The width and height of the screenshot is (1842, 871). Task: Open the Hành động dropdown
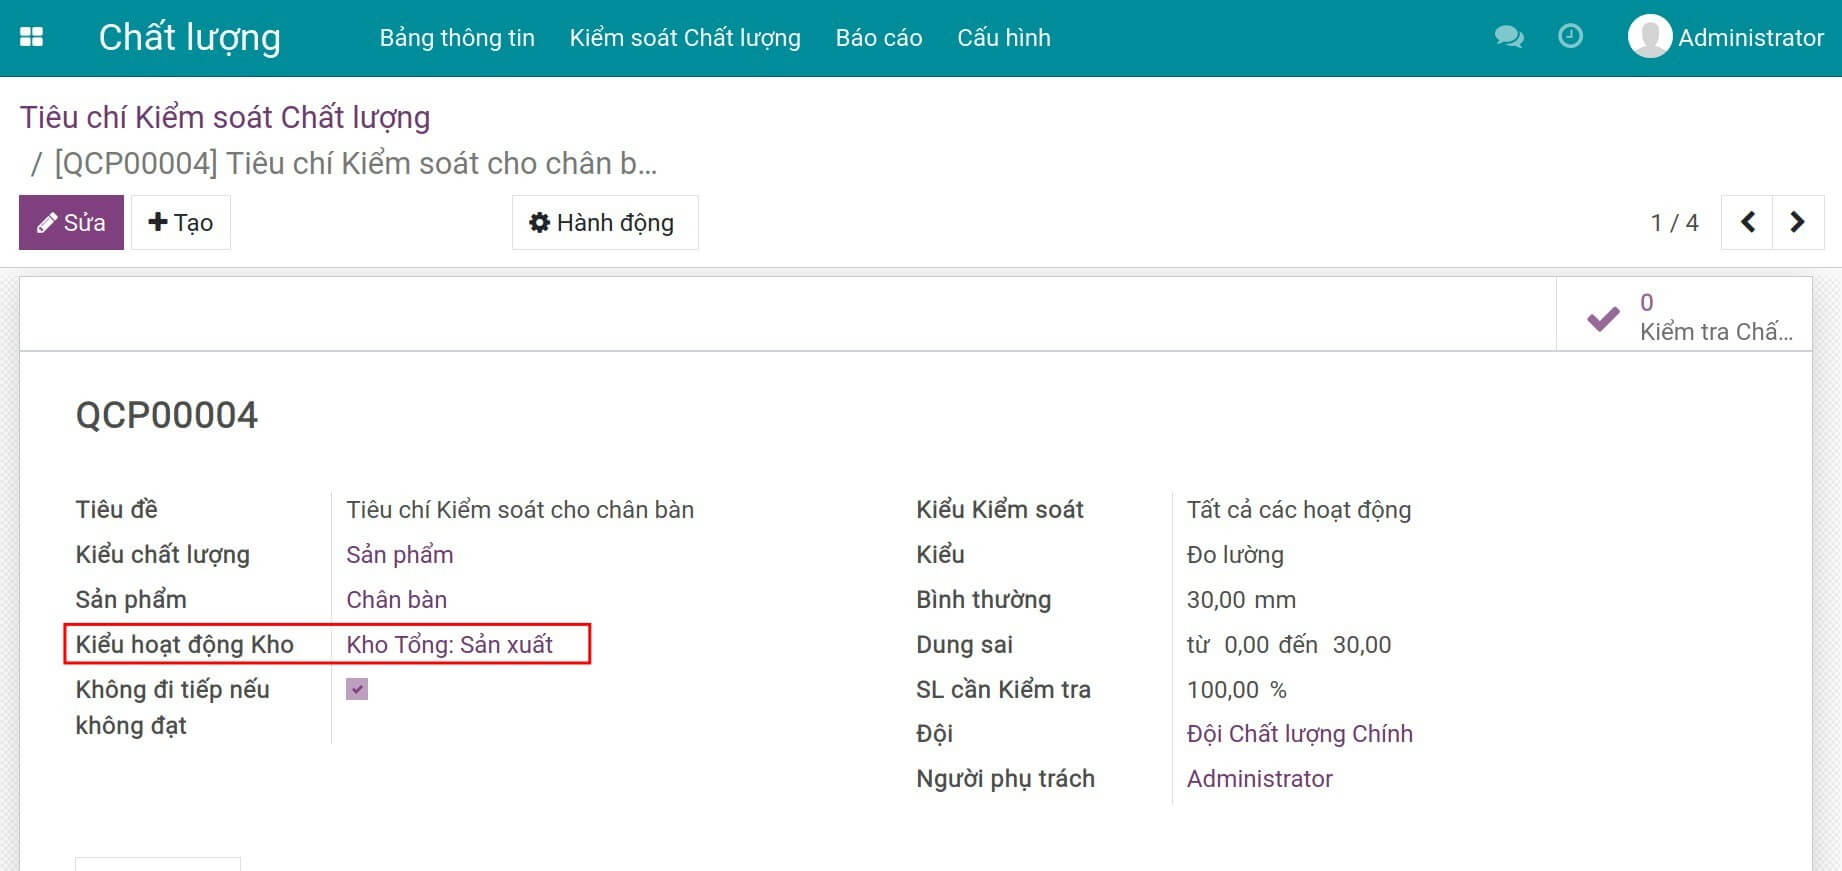click(605, 222)
